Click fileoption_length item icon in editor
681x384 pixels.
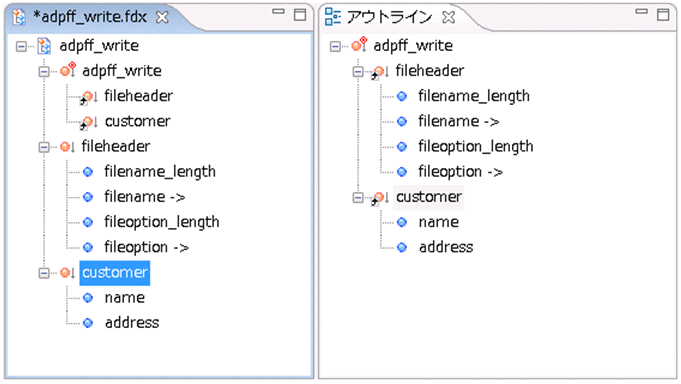pos(88,222)
